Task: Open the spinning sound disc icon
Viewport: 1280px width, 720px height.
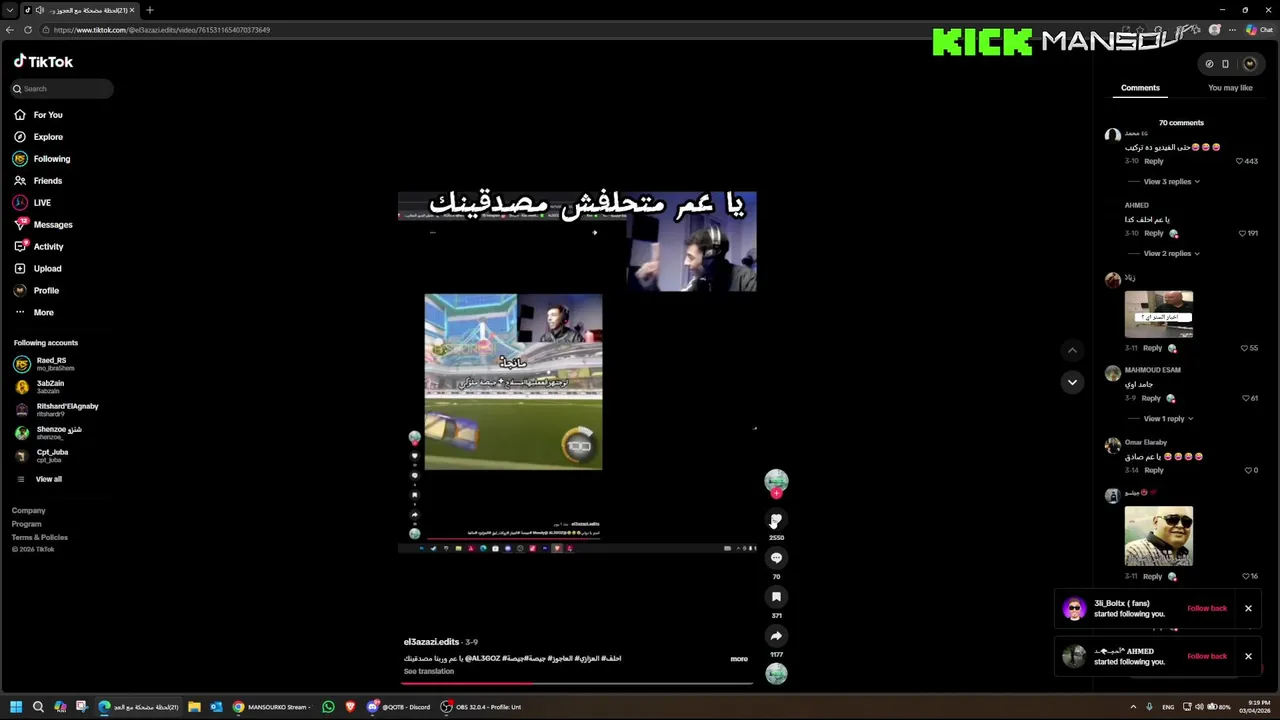Action: (776, 674)
